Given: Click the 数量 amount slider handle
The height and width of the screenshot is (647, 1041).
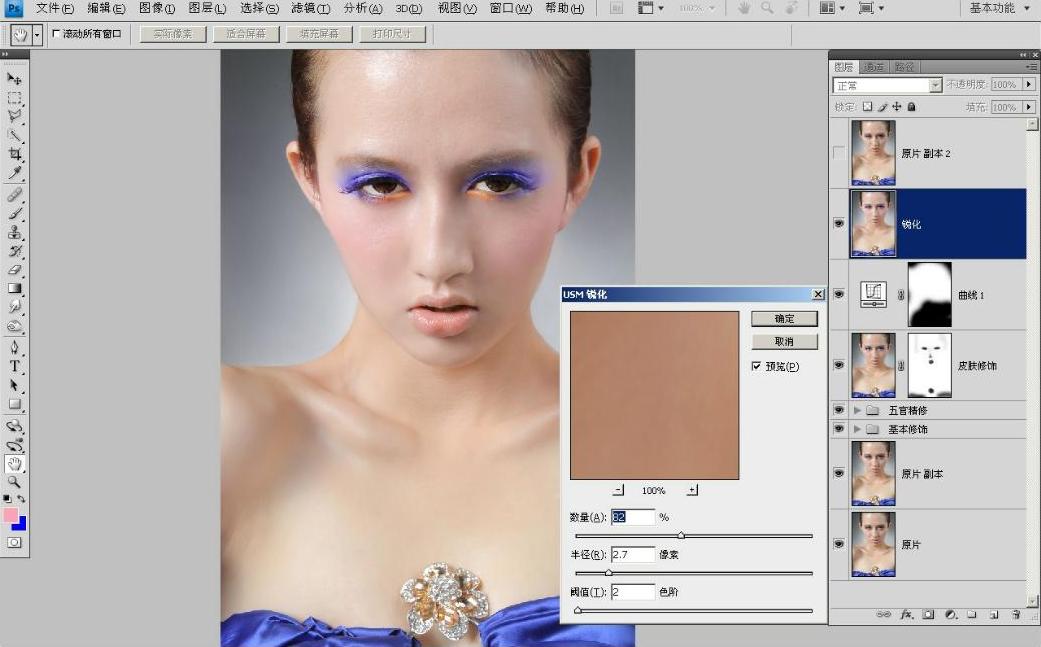Looking at the screenshot, I should click(x=681, y=535).
